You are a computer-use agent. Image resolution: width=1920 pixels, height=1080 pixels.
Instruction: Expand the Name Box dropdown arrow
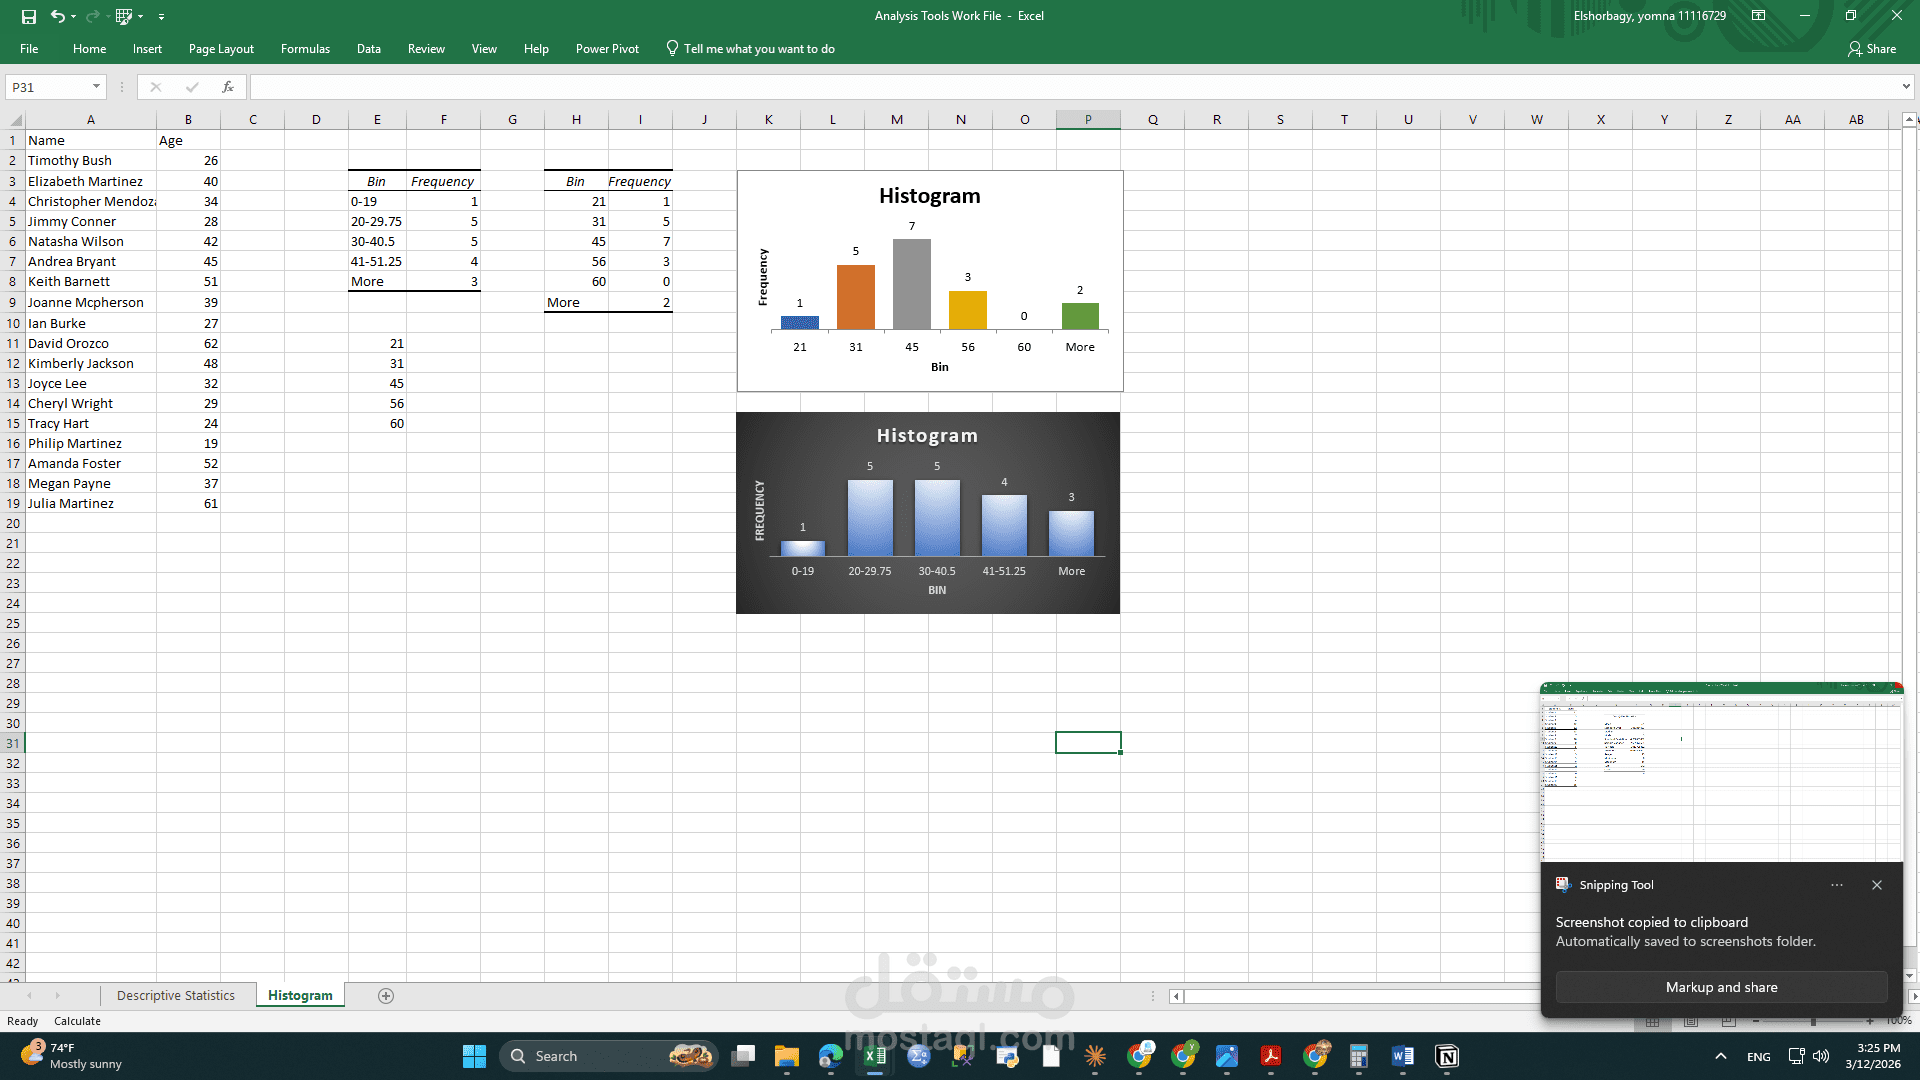coord(96,87)
